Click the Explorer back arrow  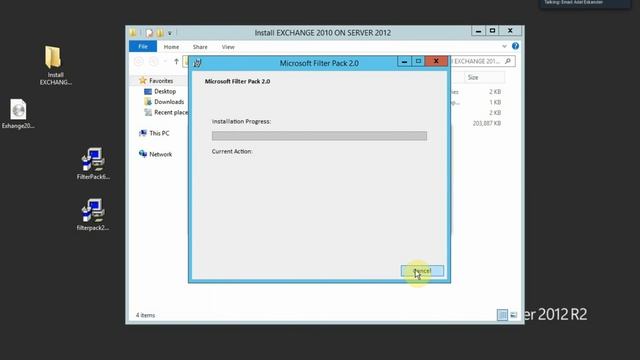point(139,62)
